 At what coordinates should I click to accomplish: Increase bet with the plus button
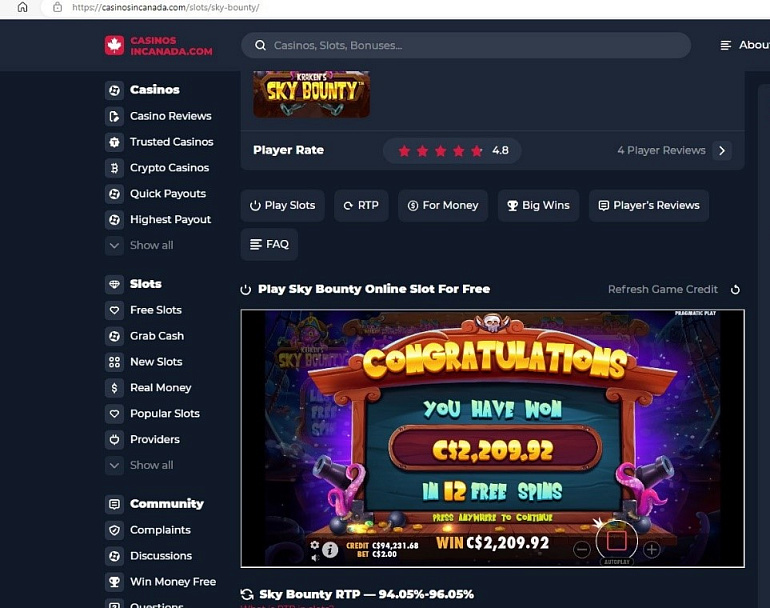click(x=652, y=549)
